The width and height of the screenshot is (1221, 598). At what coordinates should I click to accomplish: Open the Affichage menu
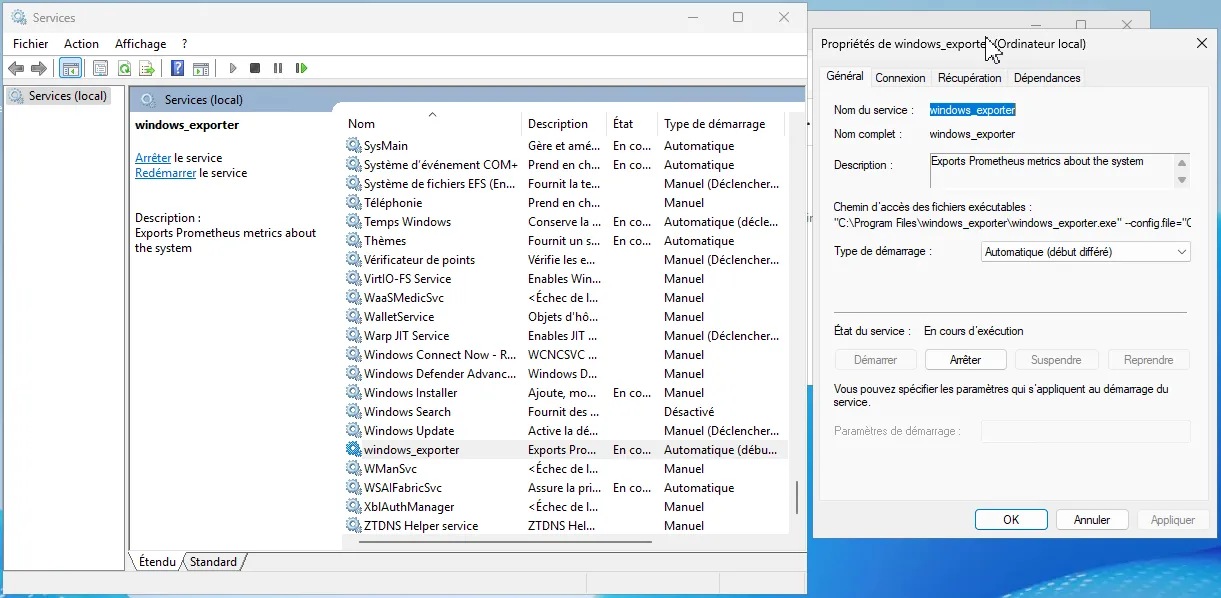[140, 44]
